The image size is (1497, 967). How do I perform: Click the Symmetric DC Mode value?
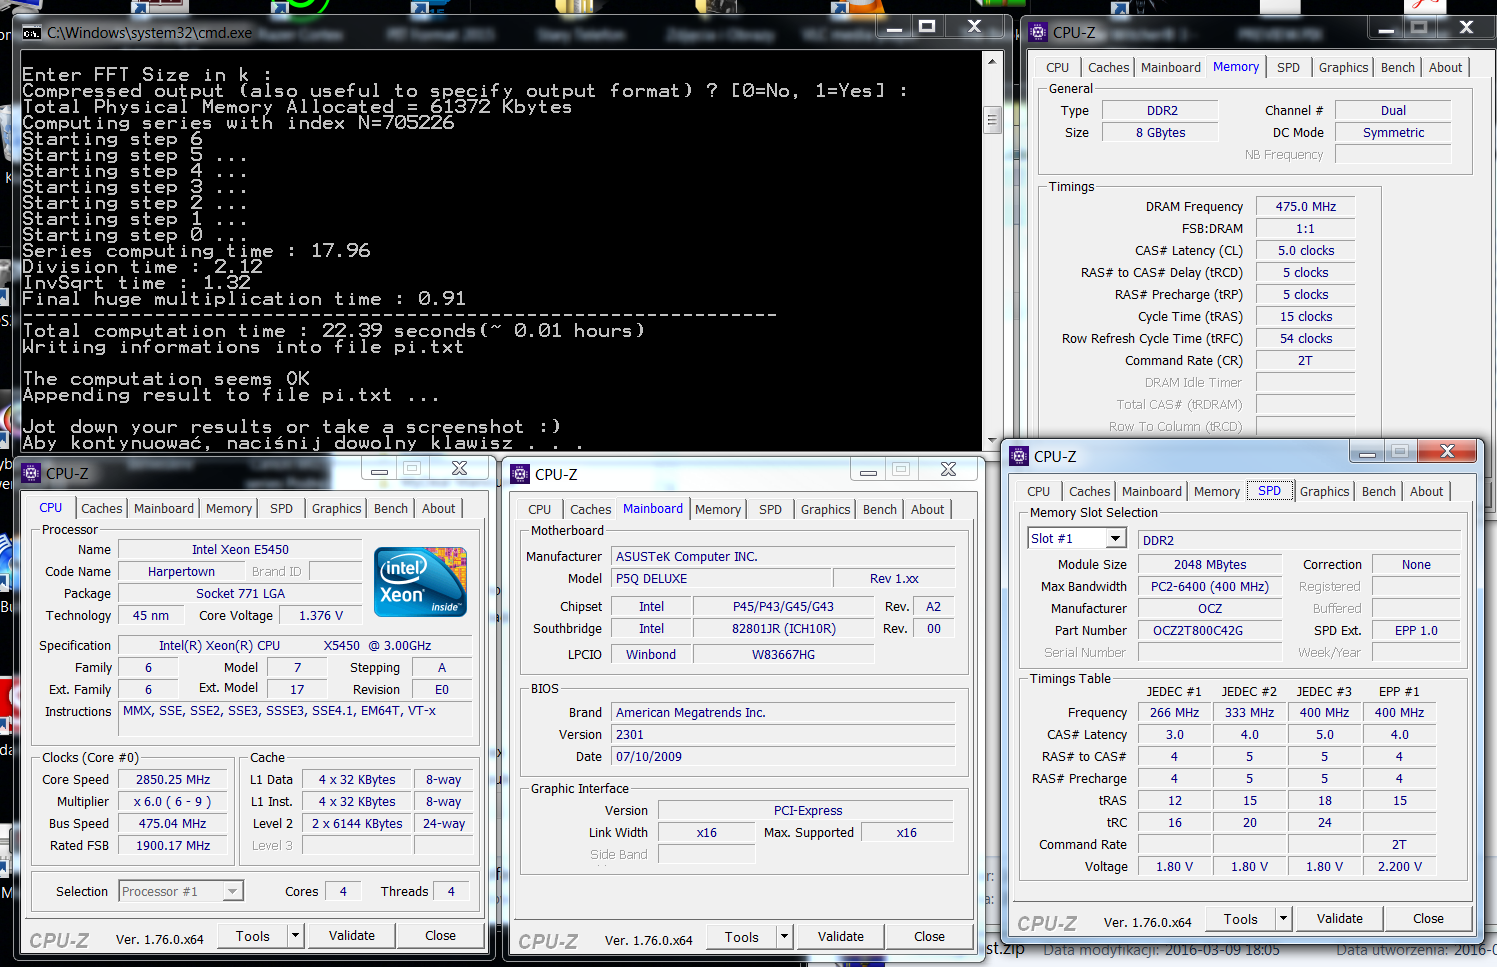coord(1393,132)
